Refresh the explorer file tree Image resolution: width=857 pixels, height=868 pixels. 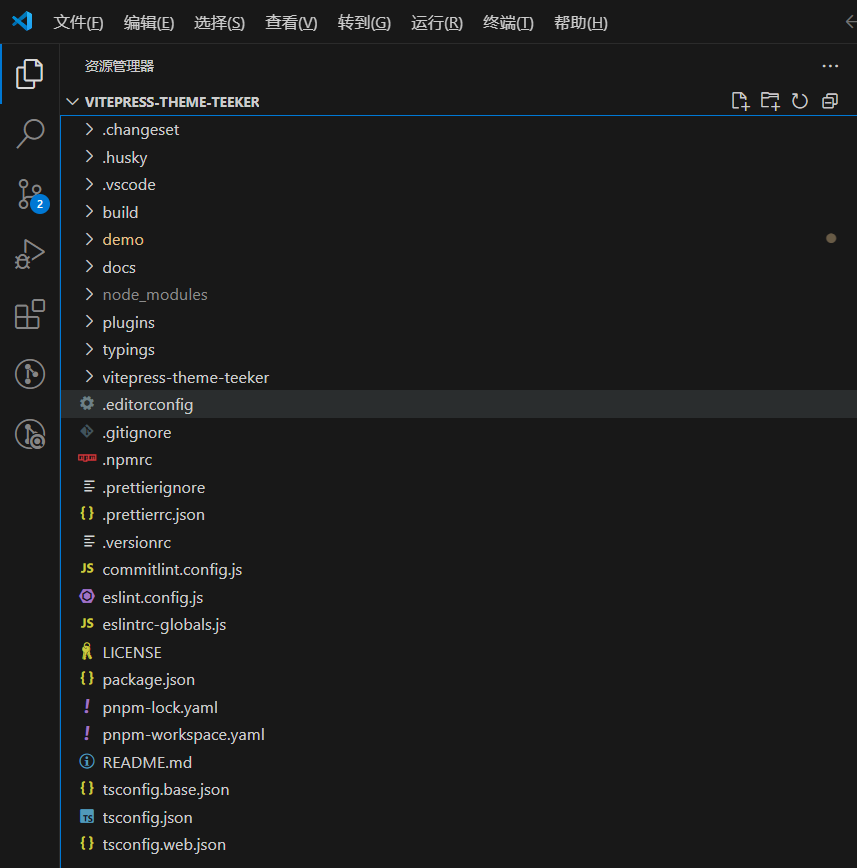pos(800,101)
